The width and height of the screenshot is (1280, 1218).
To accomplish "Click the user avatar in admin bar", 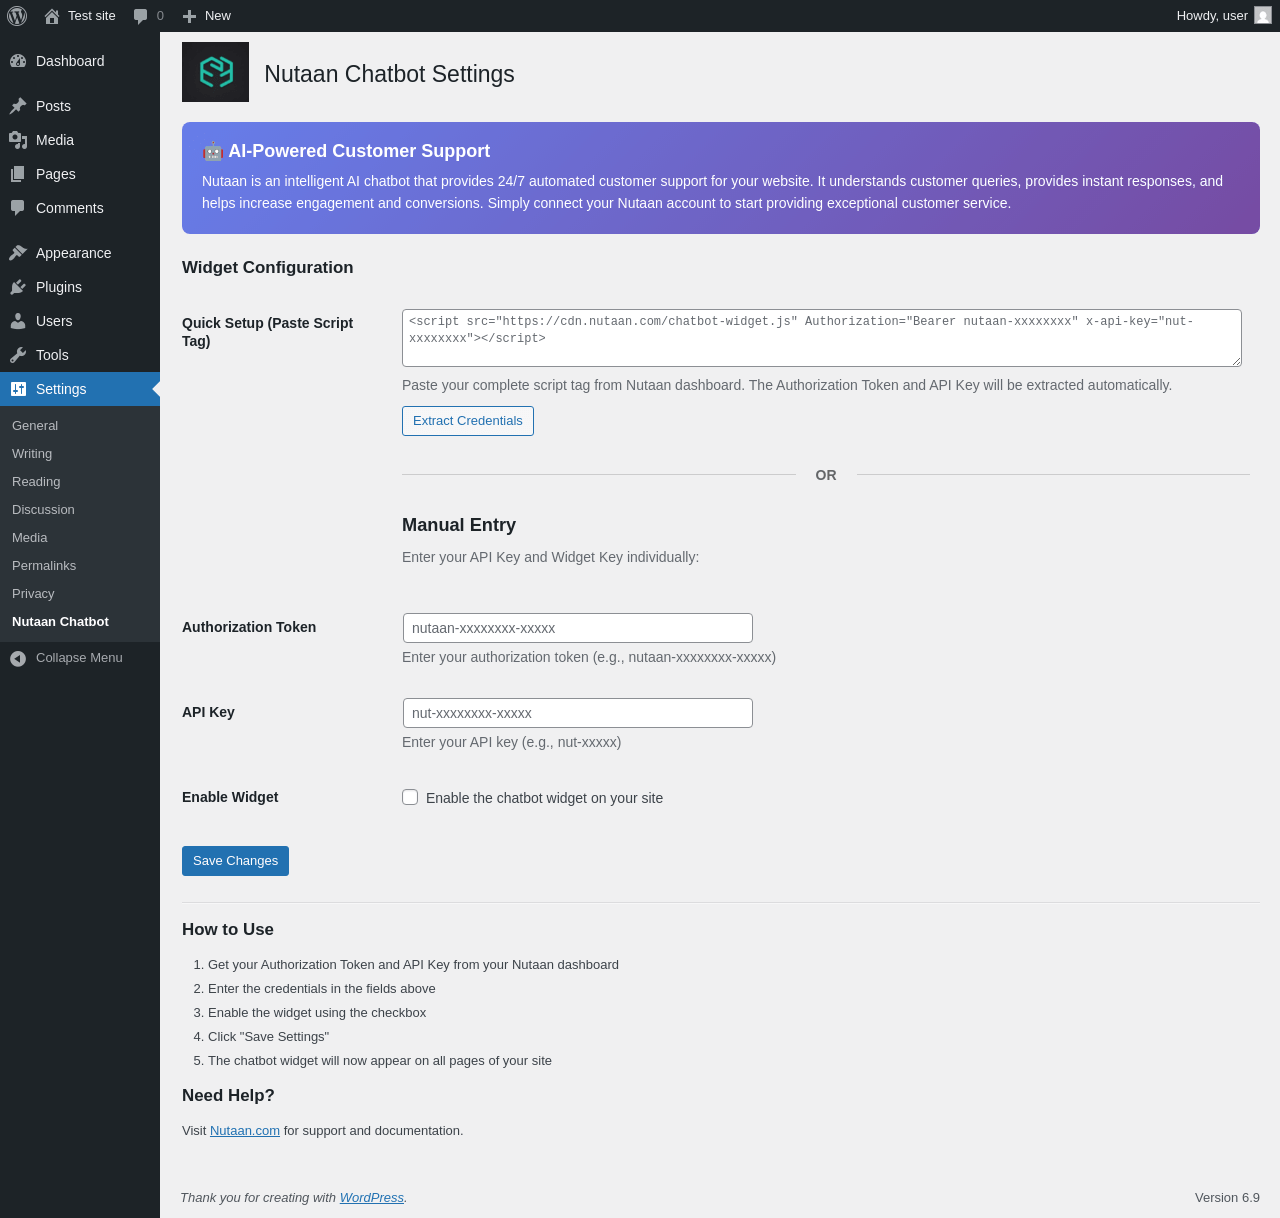I will coord(1263,16).
